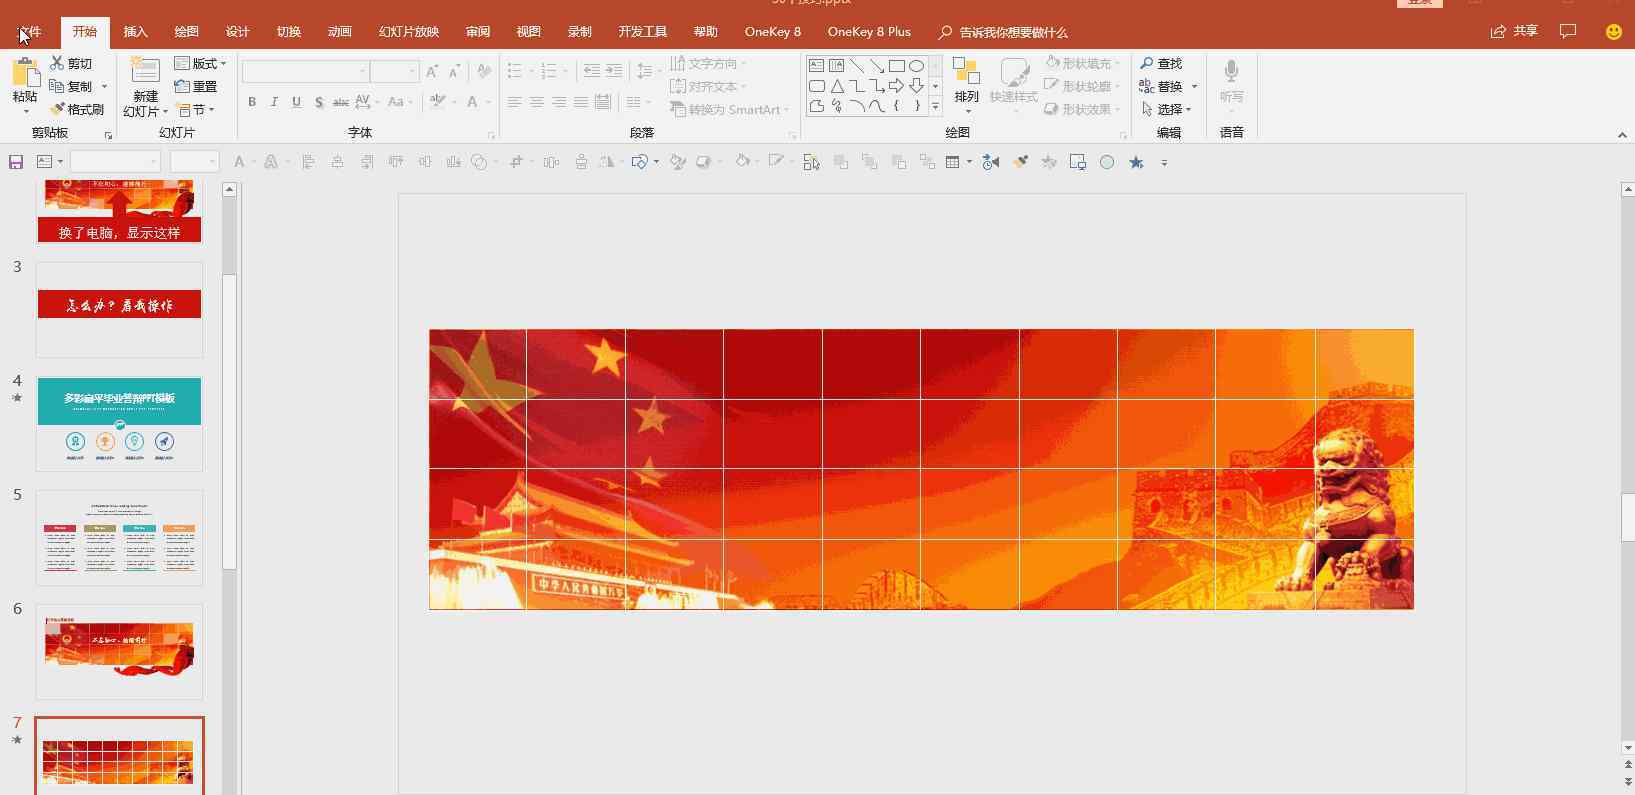Switch to the Animations (动画) tab
The width and height of the screenshot is (1635, 795).
point(340,32)
